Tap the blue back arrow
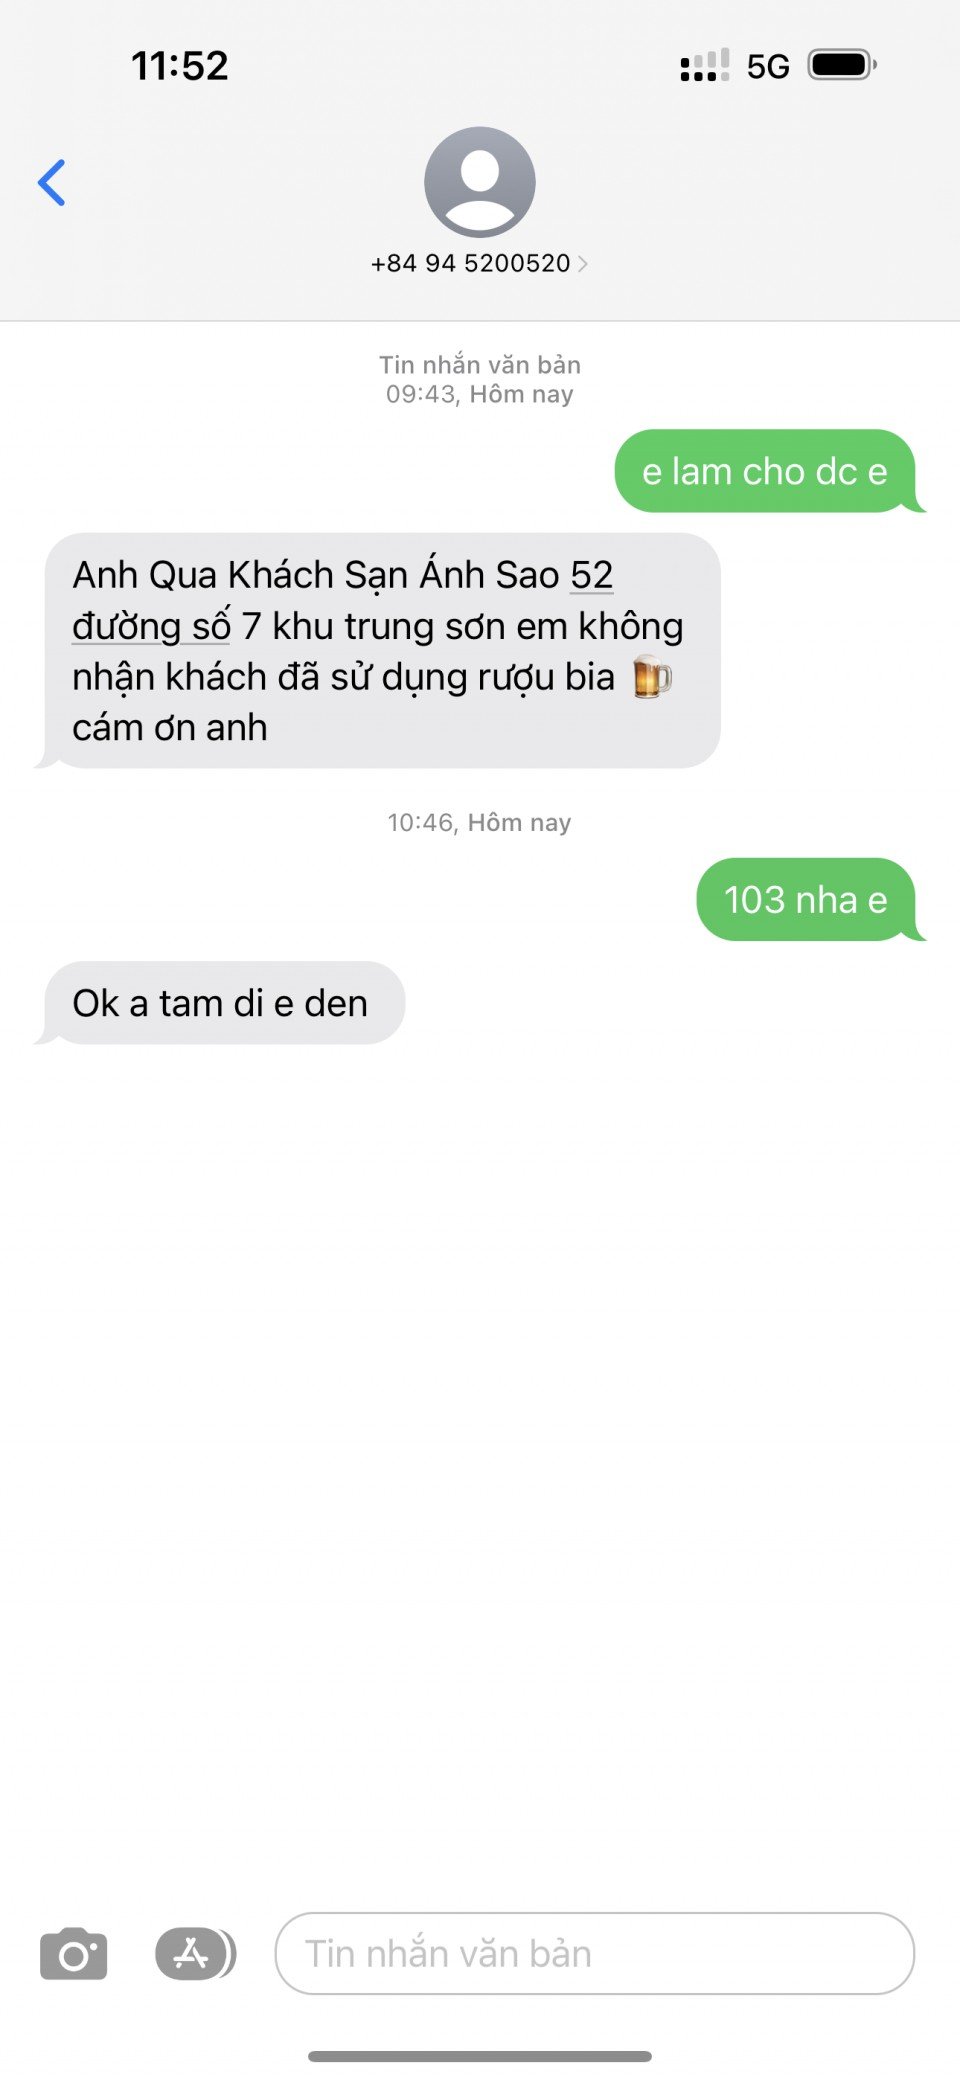 coord(52,183)
